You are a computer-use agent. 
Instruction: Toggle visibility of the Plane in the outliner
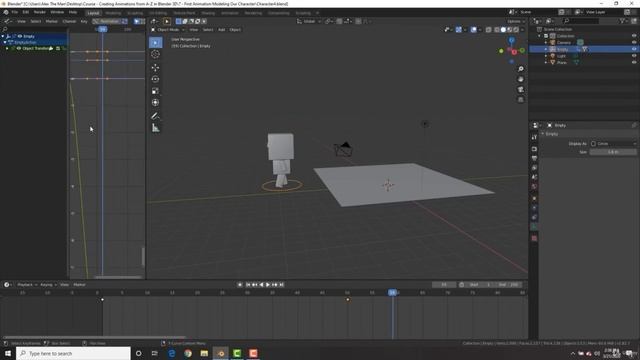point(634,62)
